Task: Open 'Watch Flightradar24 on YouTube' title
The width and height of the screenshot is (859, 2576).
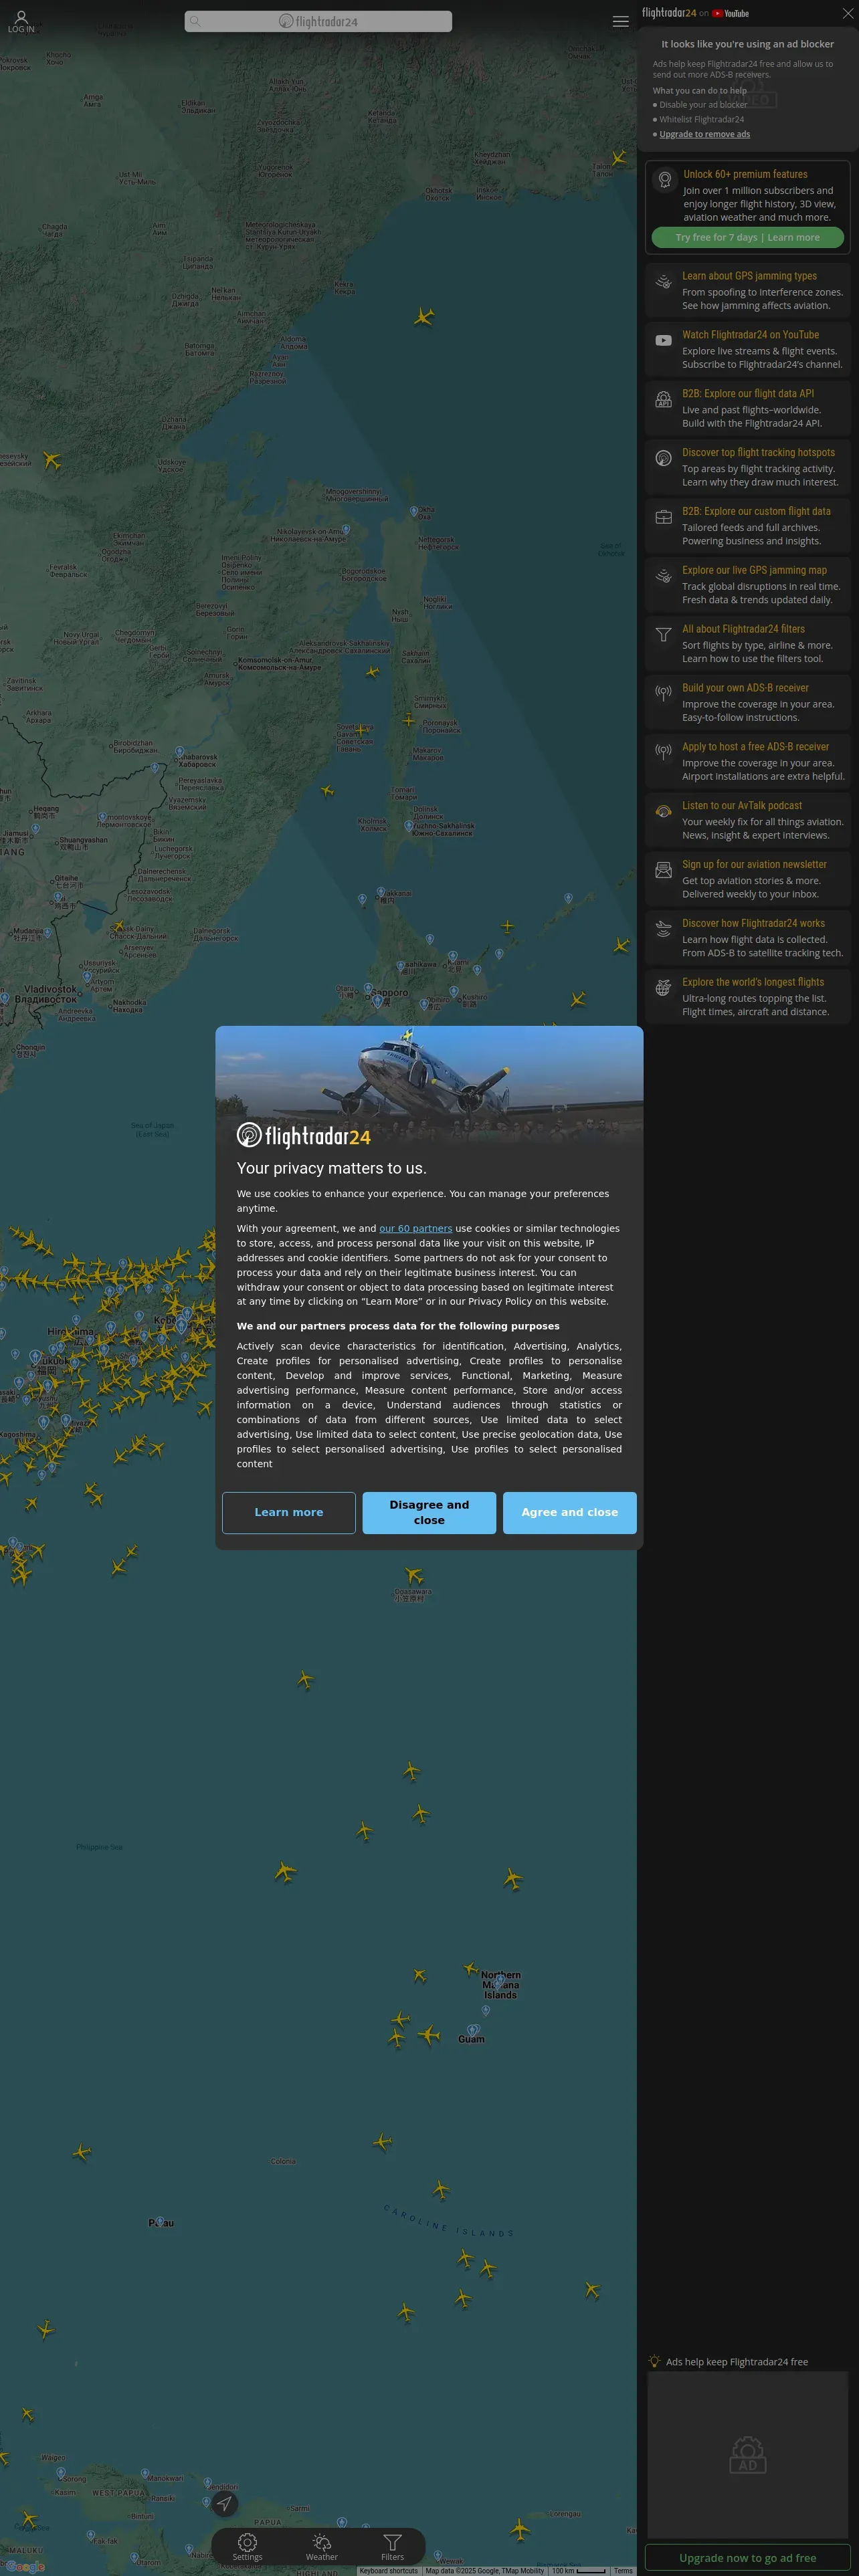Action: pos(750,335)
